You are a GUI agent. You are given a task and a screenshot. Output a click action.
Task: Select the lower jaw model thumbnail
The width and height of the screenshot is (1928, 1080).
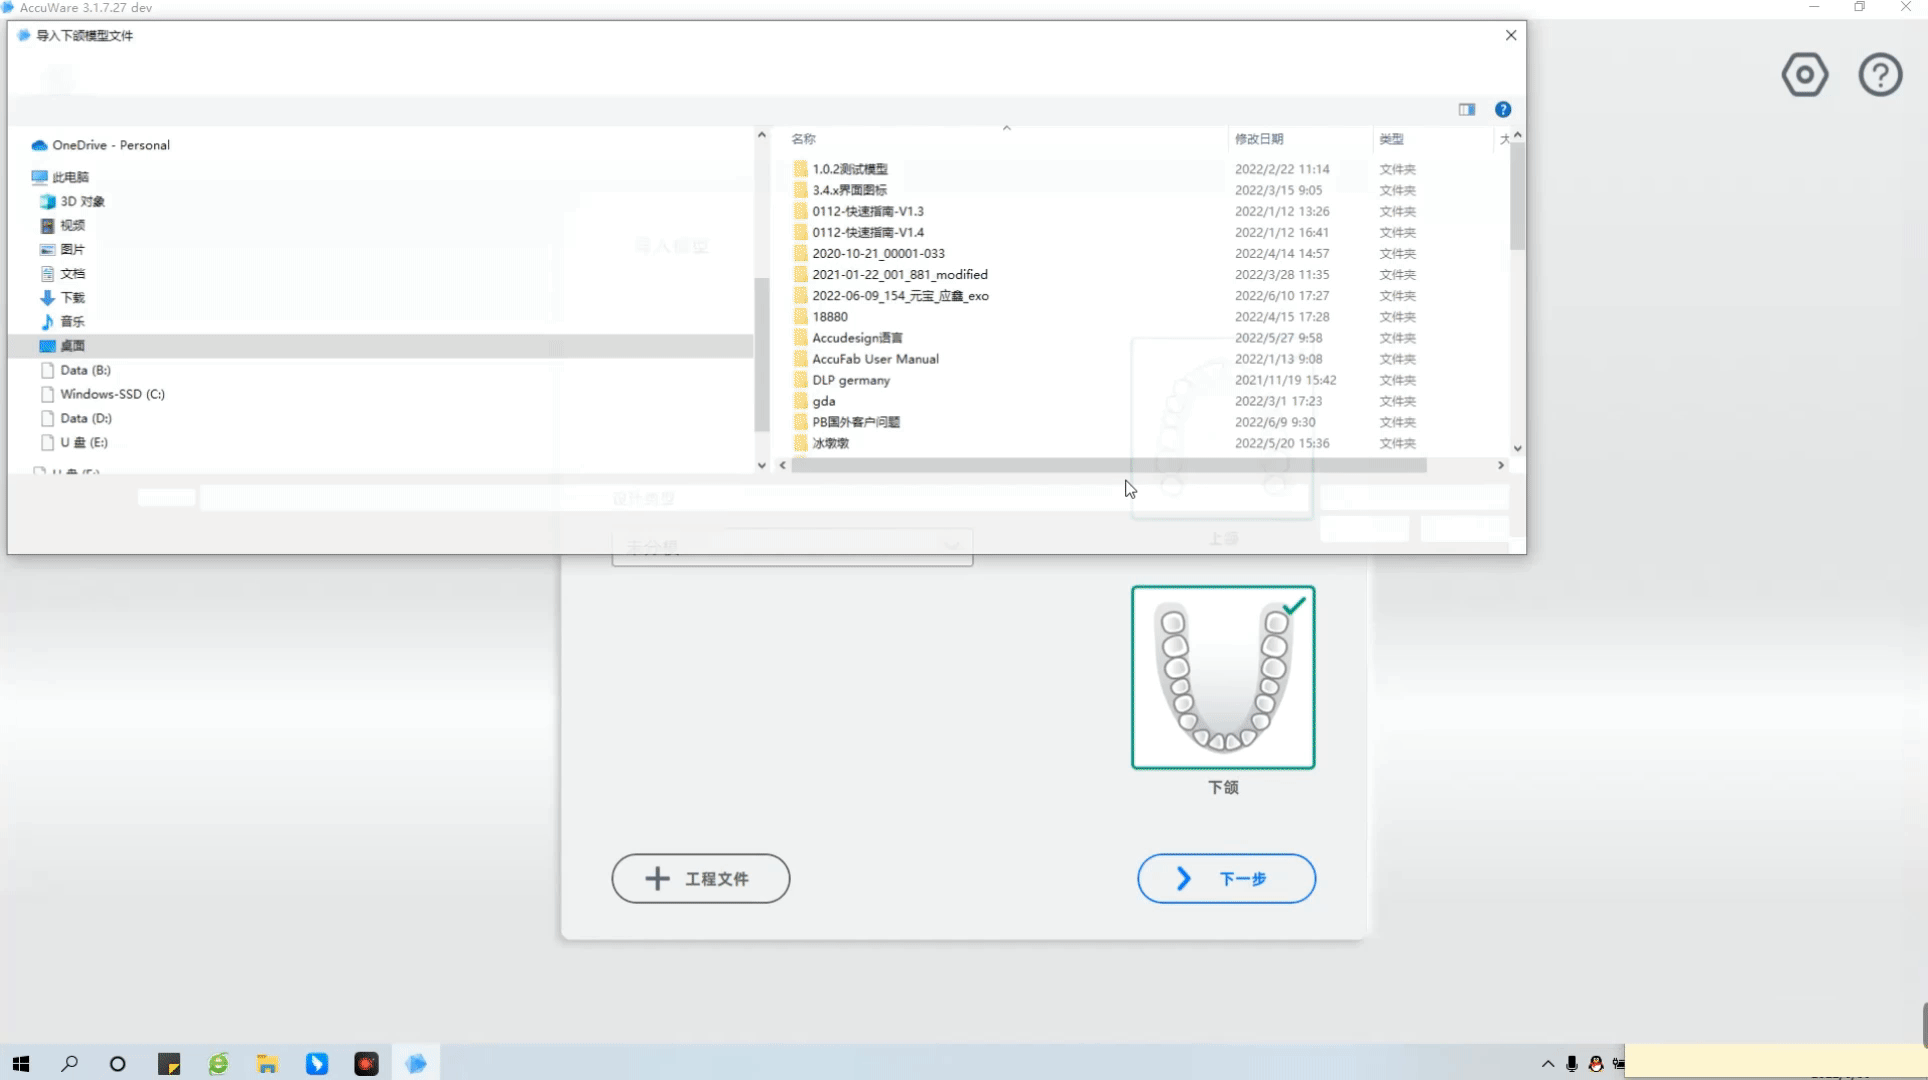(1222, 677)
